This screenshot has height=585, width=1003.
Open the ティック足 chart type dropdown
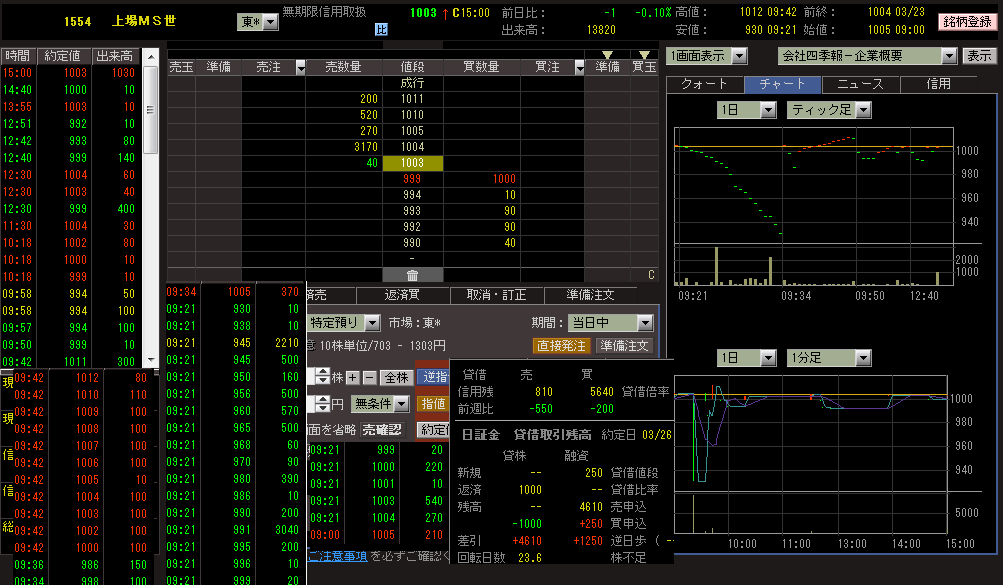coord(863,110)
